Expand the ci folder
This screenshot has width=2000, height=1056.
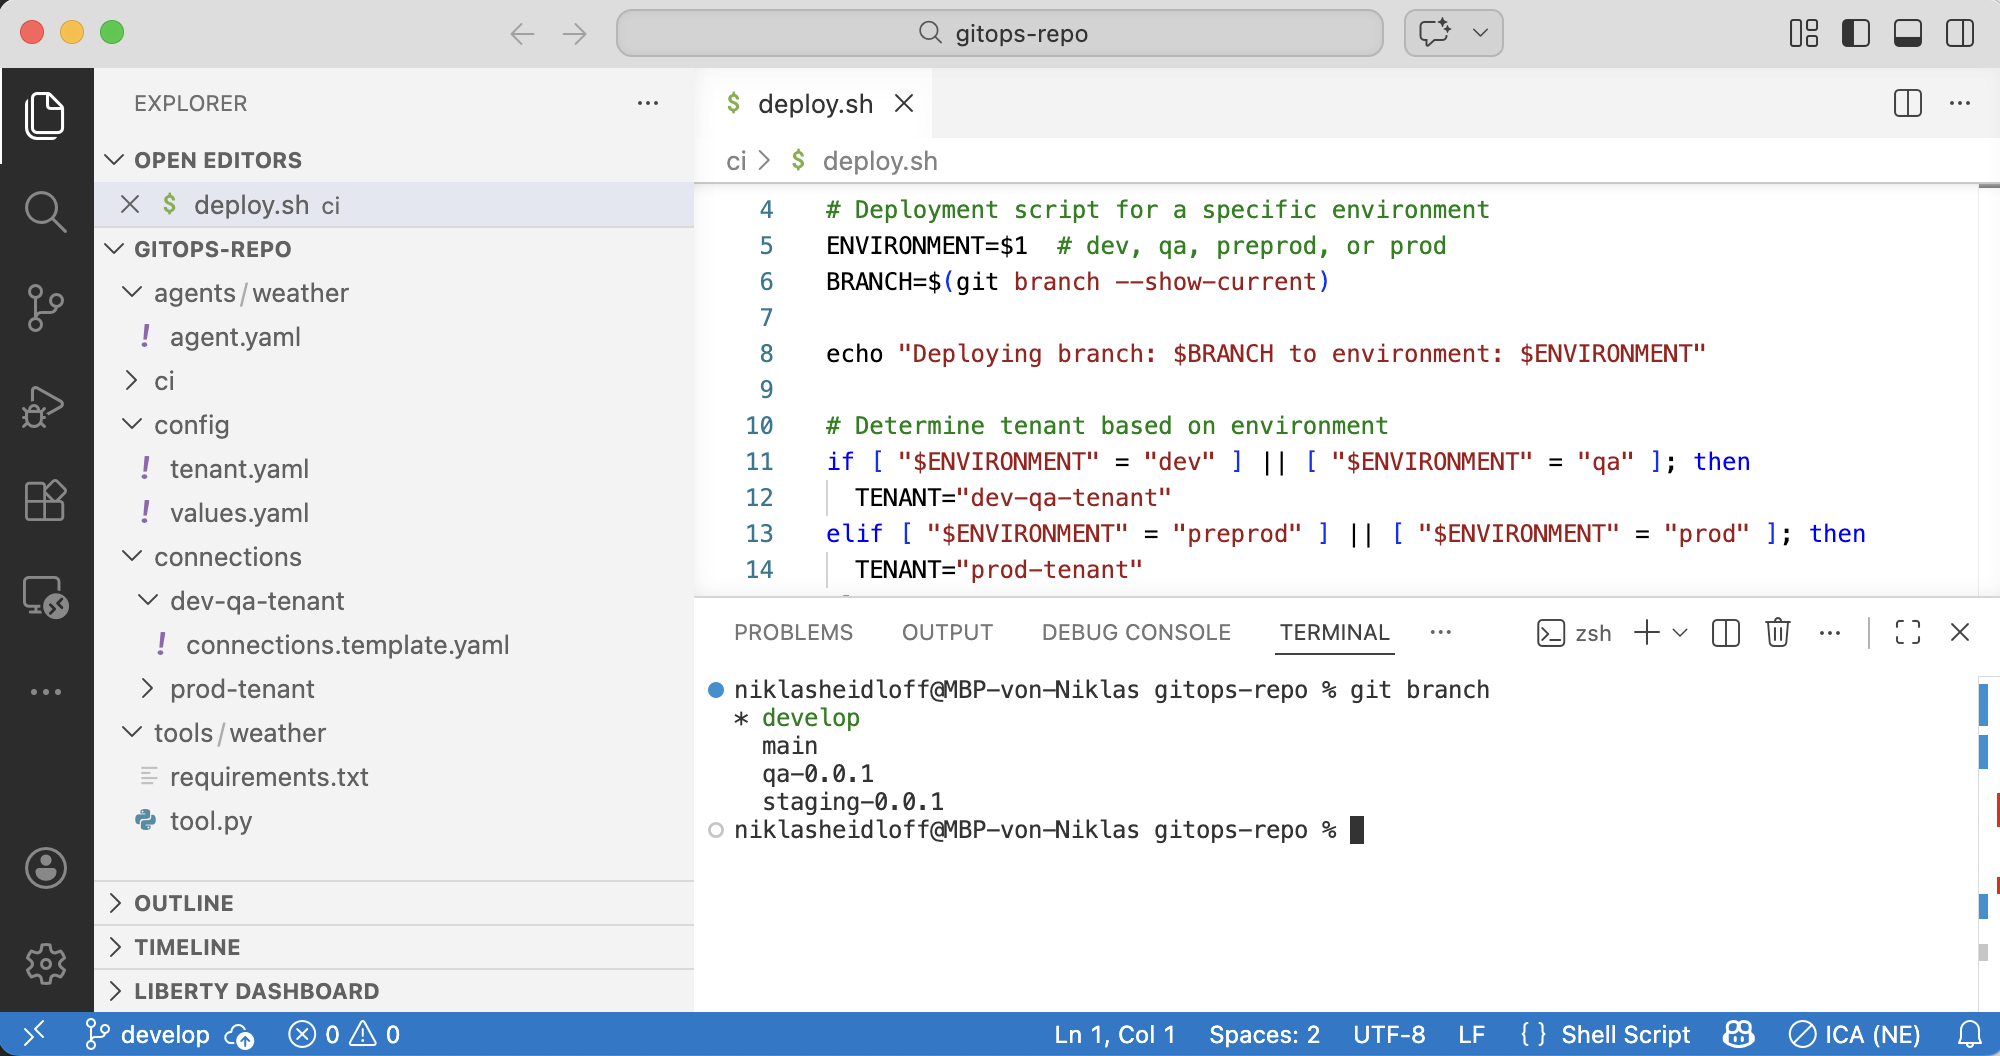point(164,381)
